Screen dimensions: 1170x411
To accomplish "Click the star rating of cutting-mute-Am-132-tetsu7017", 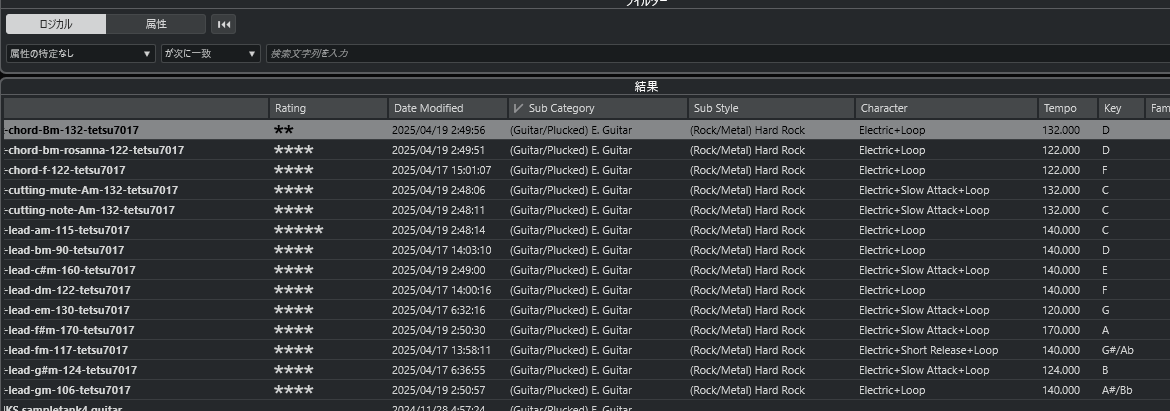I will click(x=294, y=190).
